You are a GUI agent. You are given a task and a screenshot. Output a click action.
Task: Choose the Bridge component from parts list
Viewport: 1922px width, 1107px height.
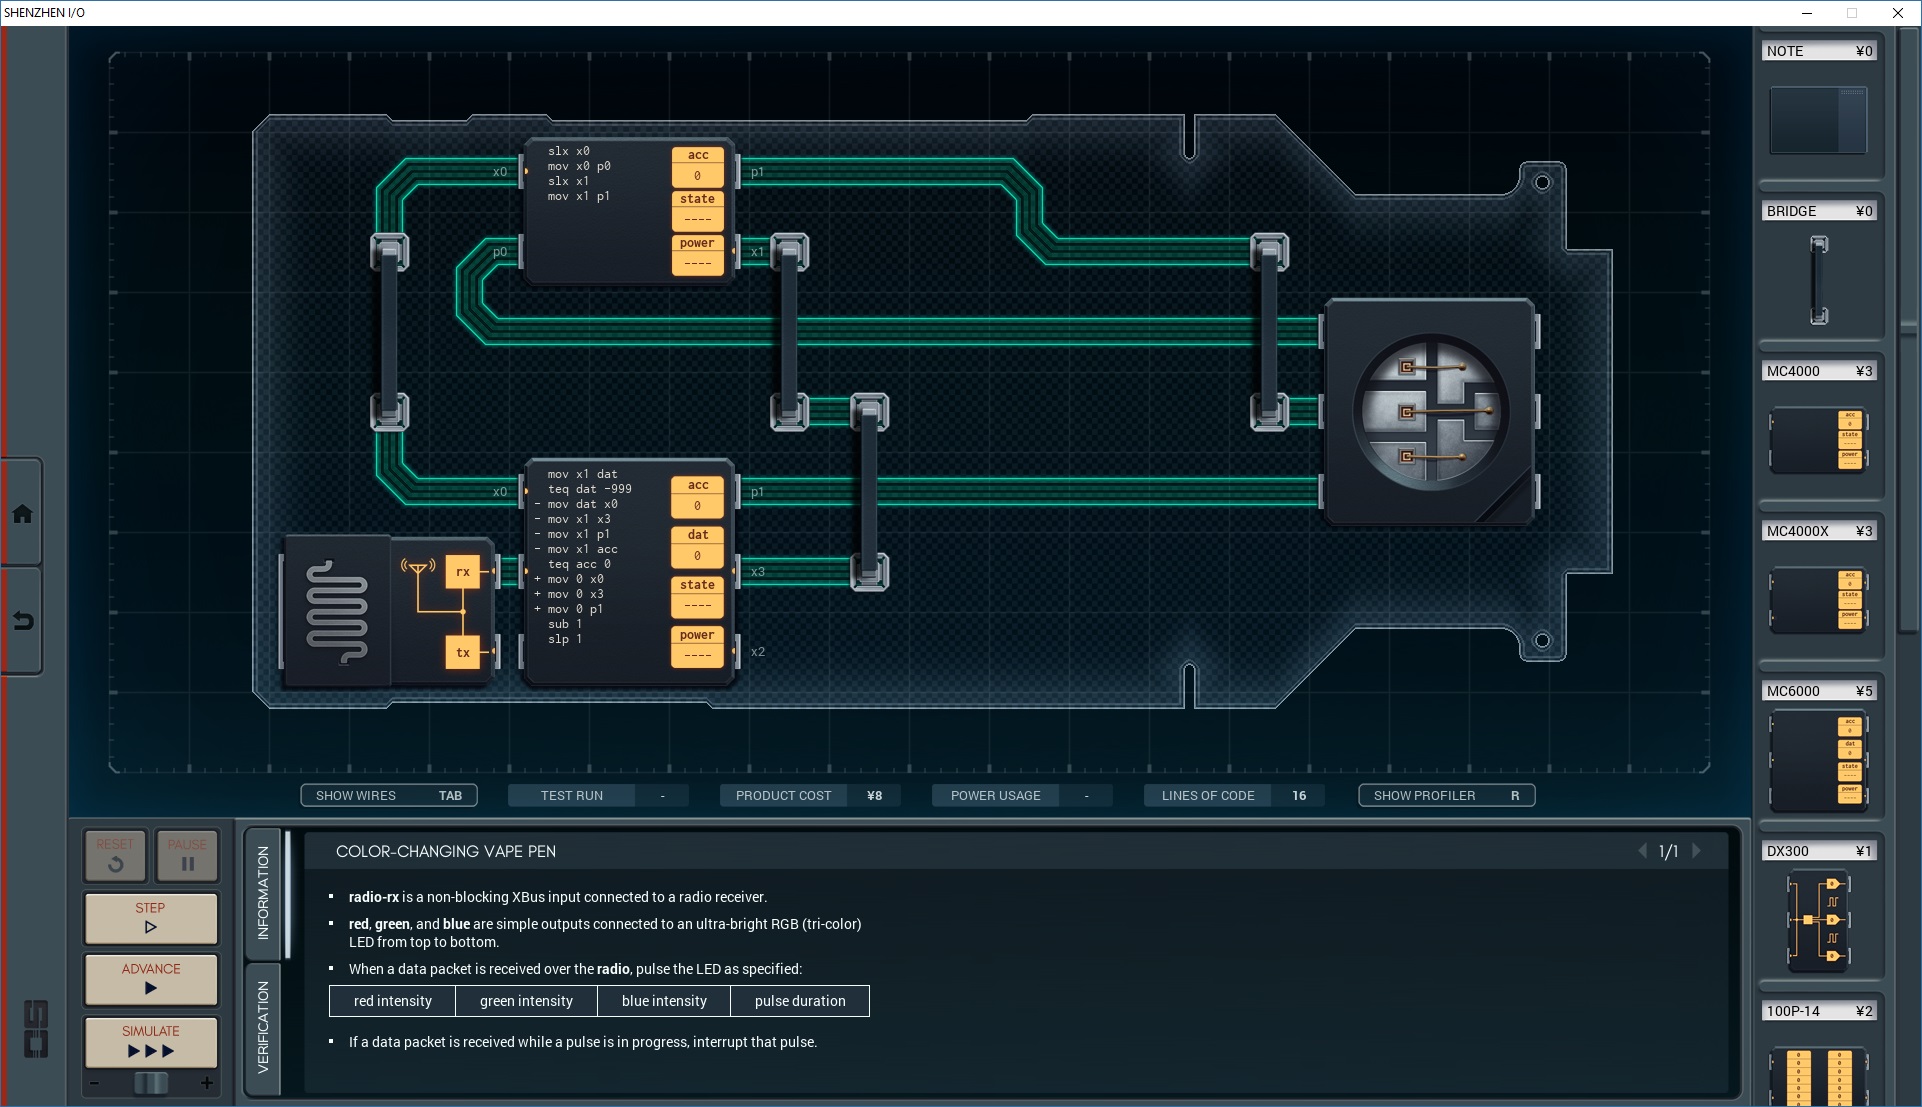(1818, 279)
